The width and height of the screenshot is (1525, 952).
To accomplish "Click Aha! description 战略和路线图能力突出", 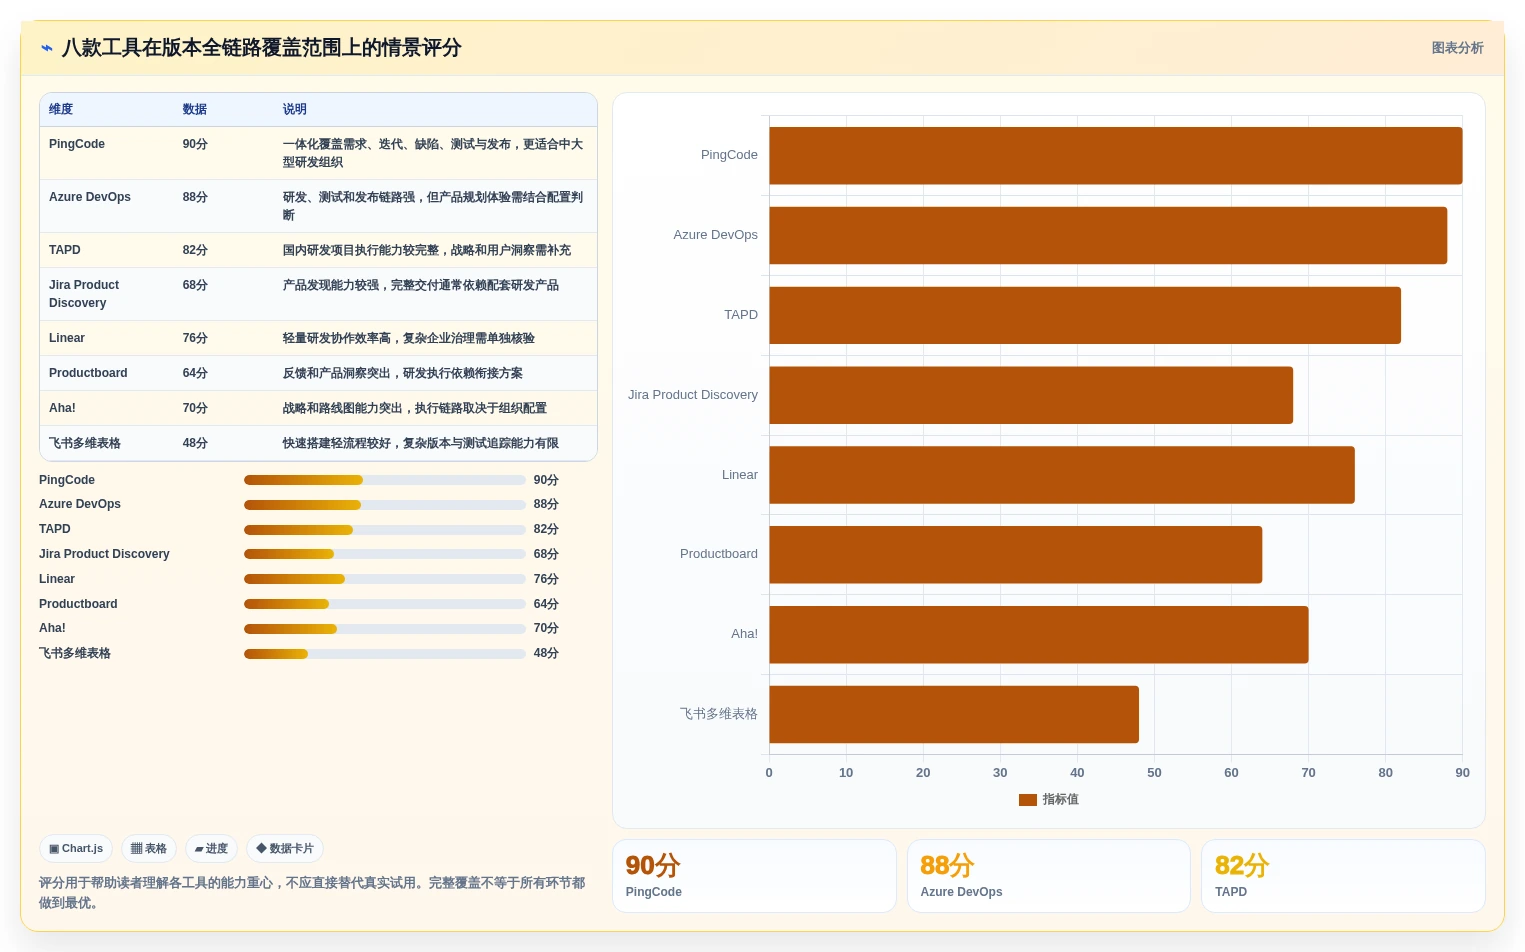I will click(x=414, y=408).
